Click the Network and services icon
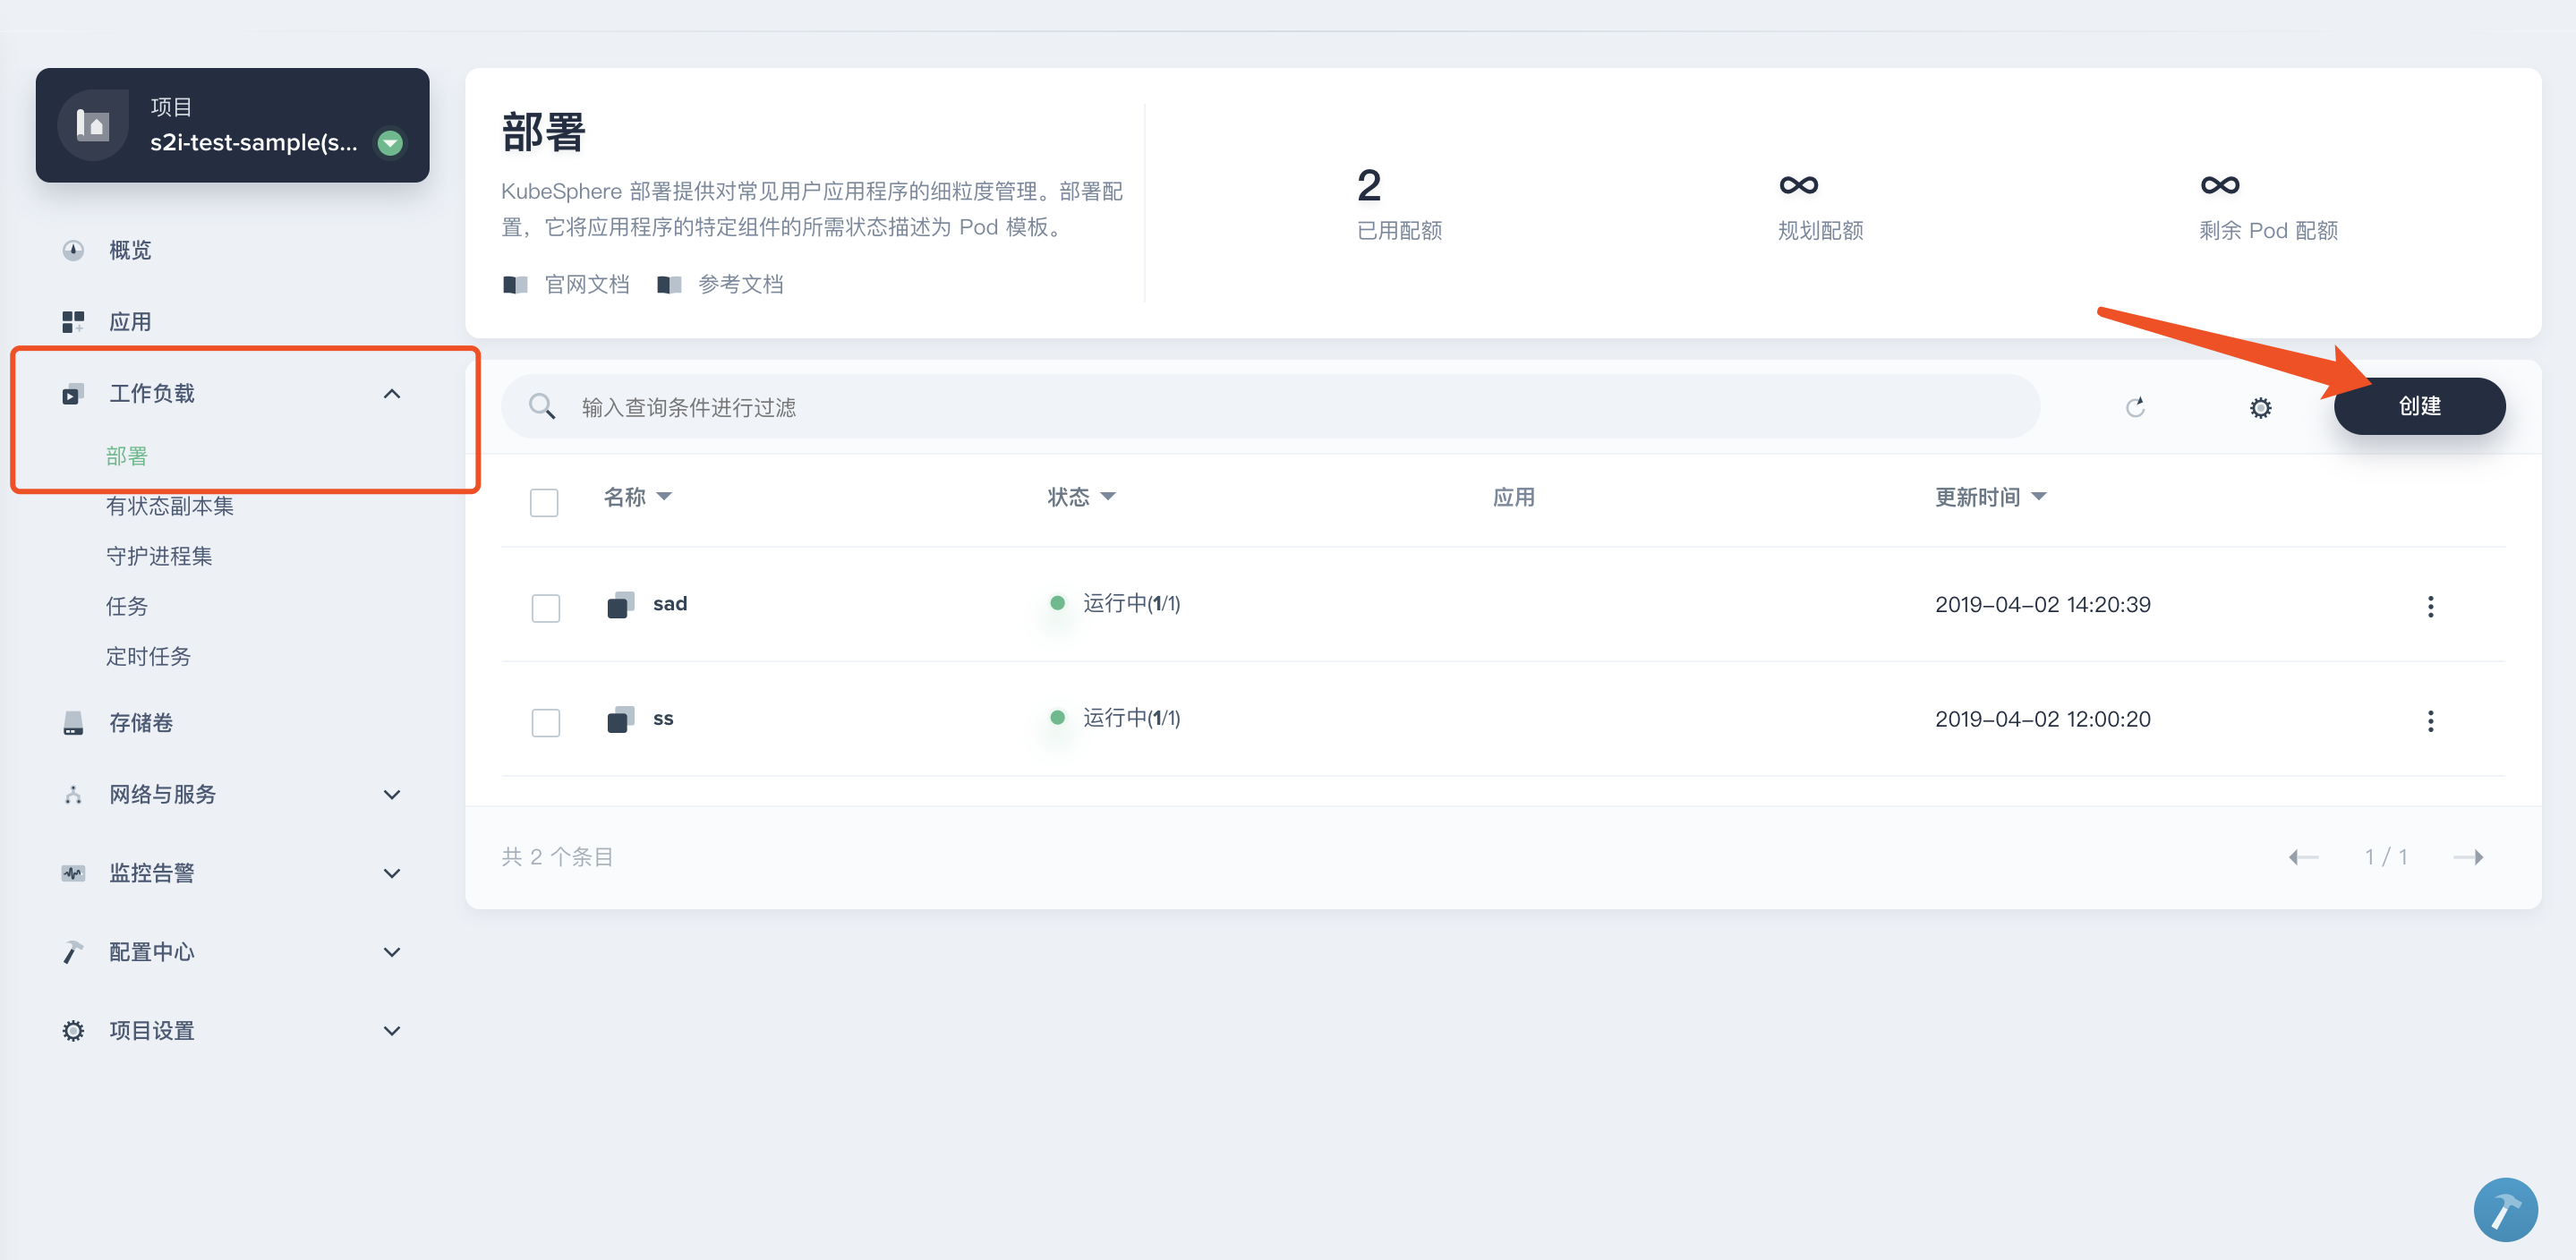Screen dimensions: 2576x1260 pos(73,795)
